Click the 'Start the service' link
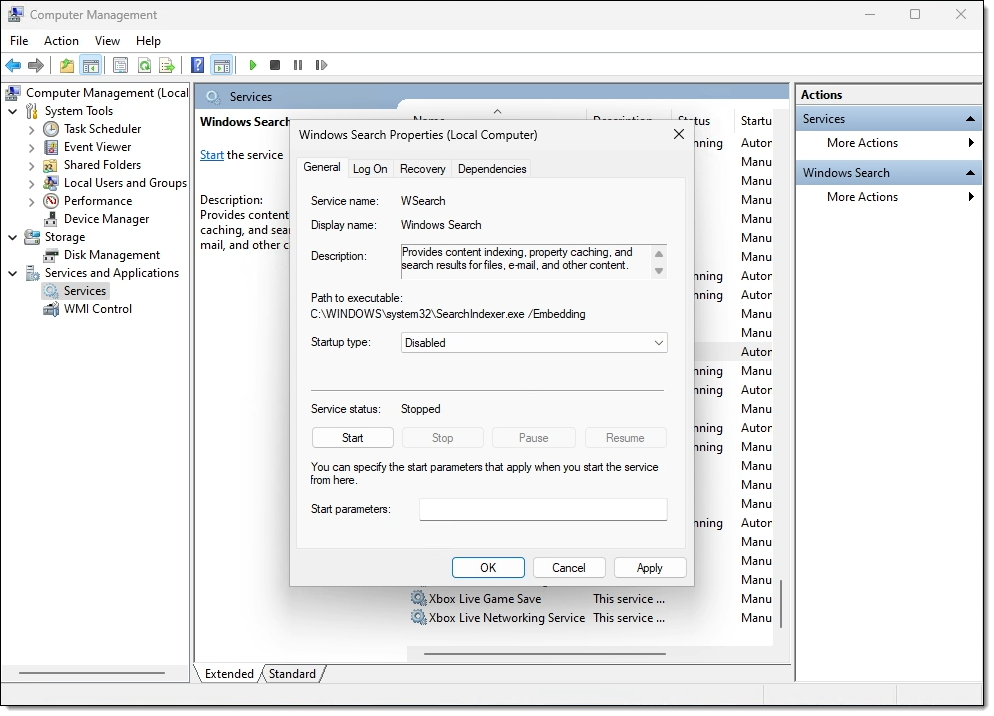 211,155
